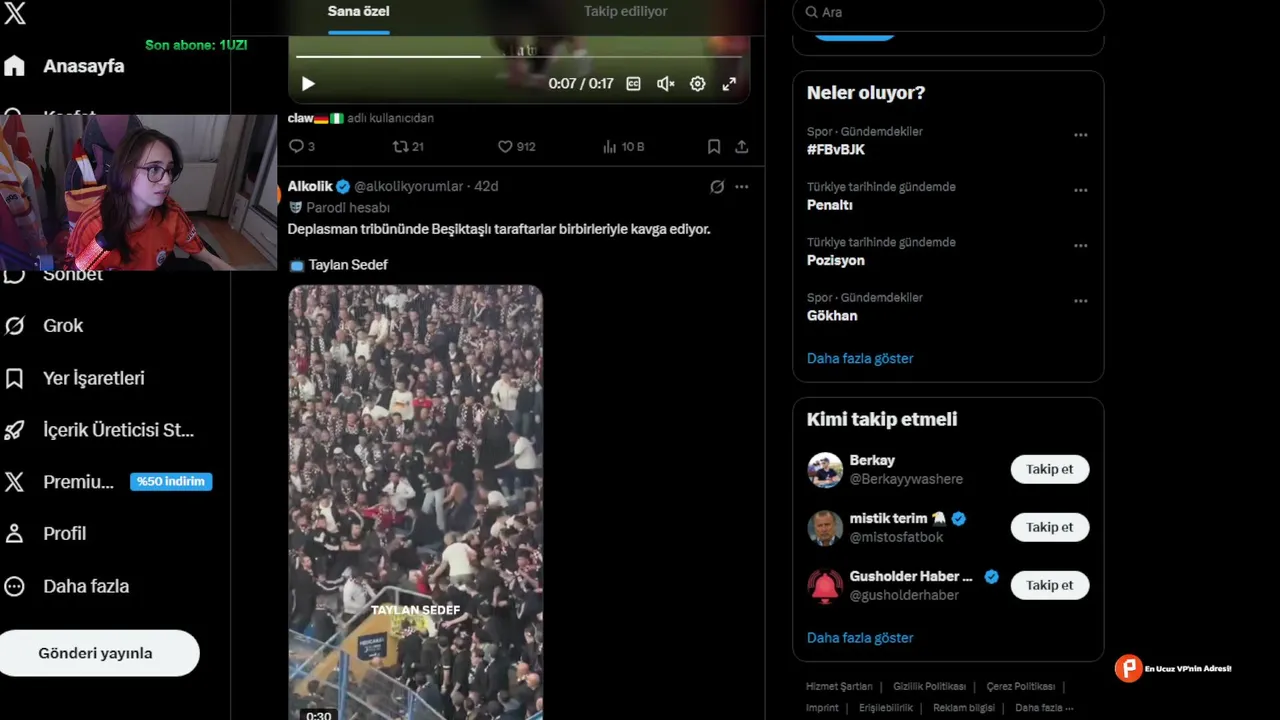The height and width of the screenshot is (720, 1280).
Task: Bookmark the top post
Action: tap(714, 146)
